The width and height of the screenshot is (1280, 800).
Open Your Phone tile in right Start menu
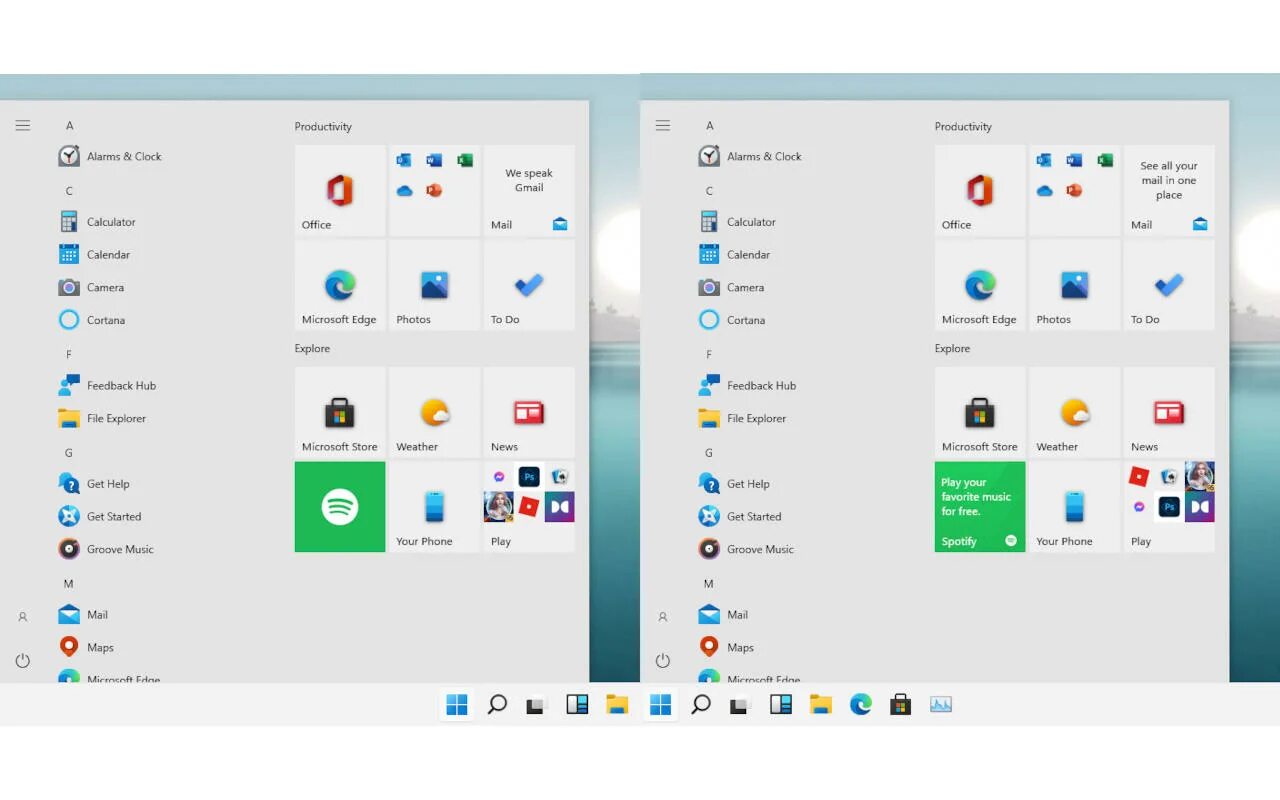click(1074, 507)
